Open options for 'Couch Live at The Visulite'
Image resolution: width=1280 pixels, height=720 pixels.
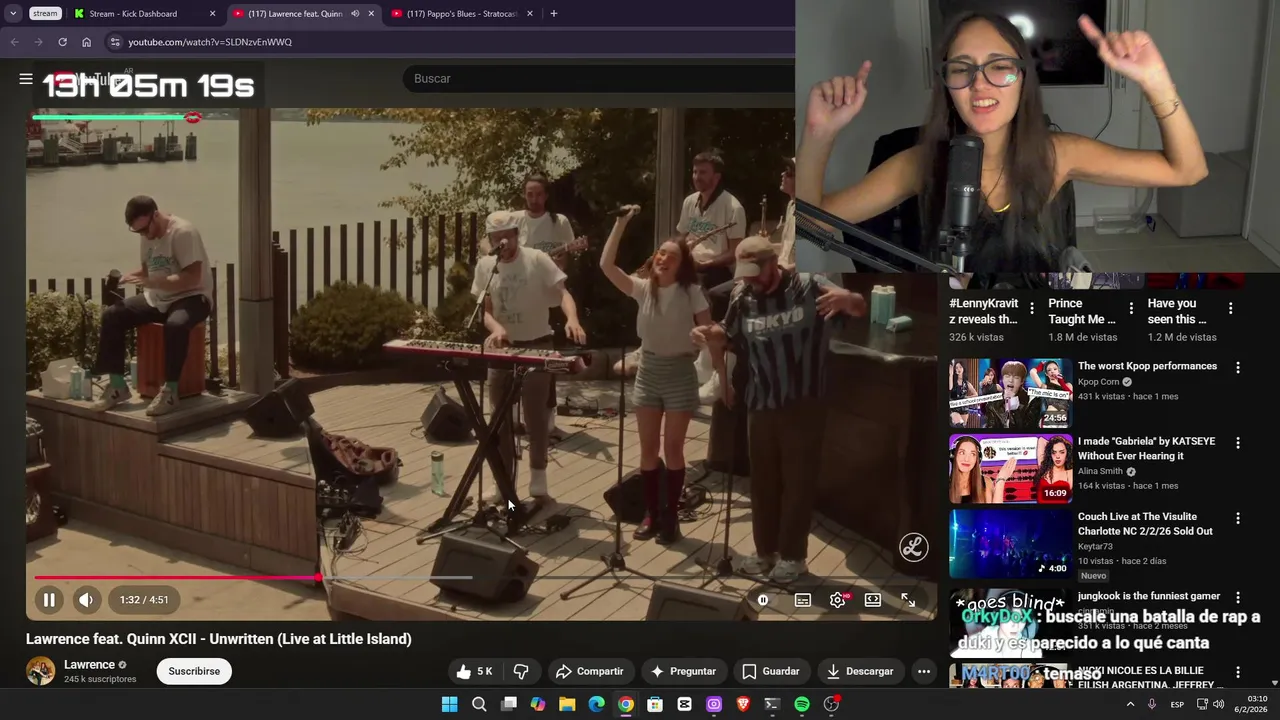(1237, 518)
